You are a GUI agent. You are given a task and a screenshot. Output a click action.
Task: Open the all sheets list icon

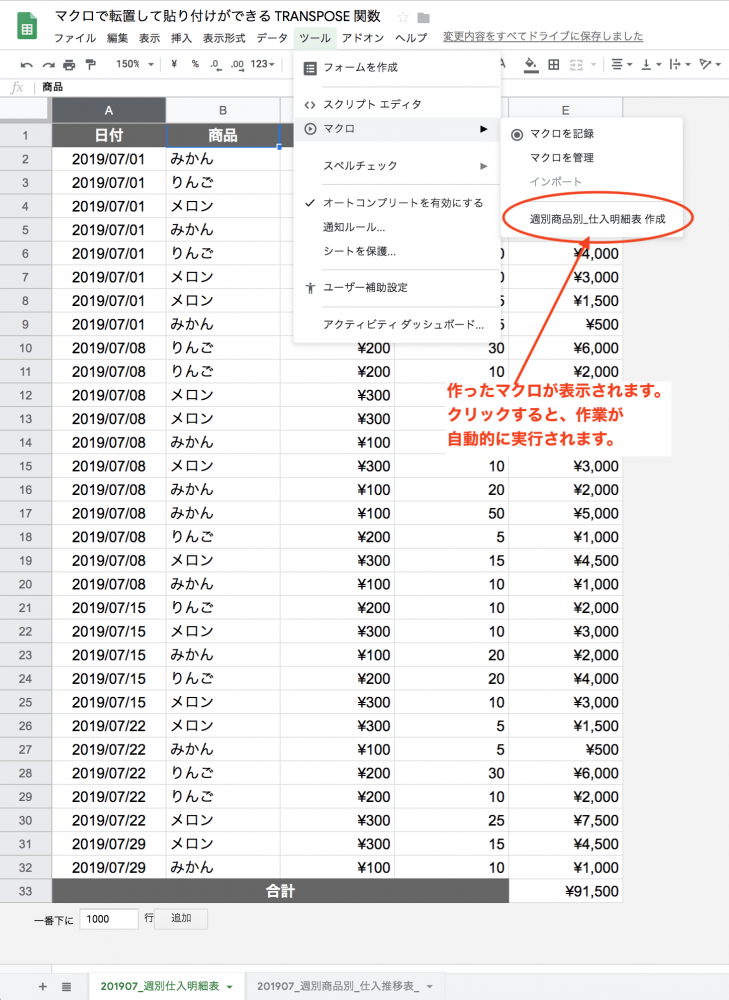(x=66, y=986)
